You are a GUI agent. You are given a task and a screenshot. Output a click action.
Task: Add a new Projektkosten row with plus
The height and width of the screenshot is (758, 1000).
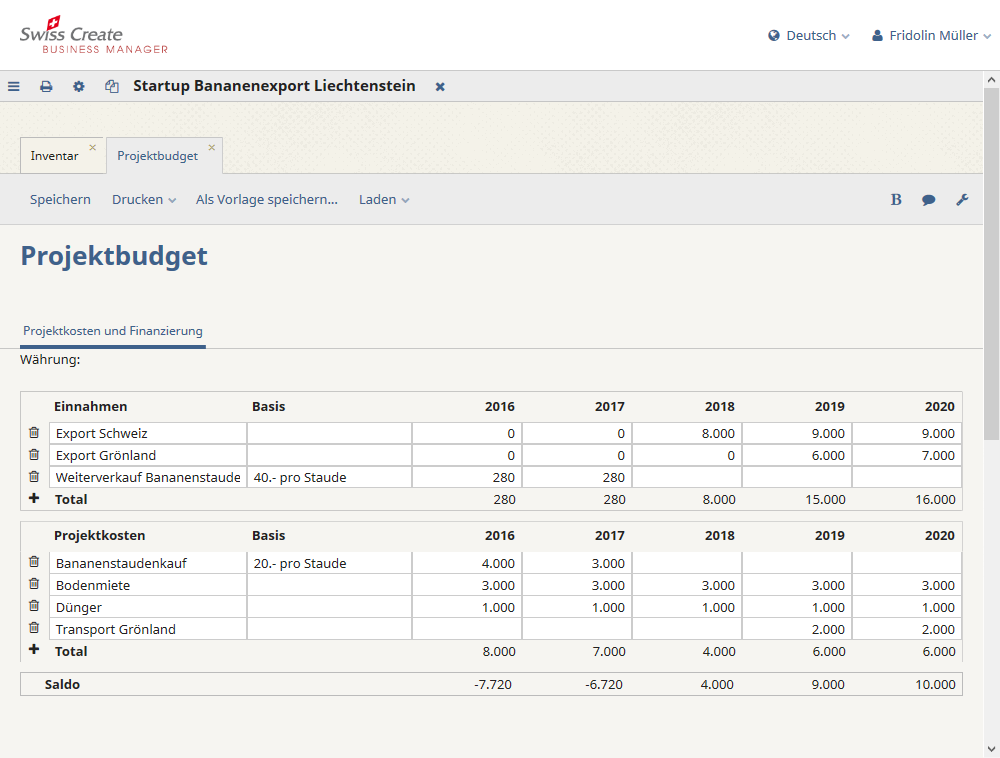point(34,650)
